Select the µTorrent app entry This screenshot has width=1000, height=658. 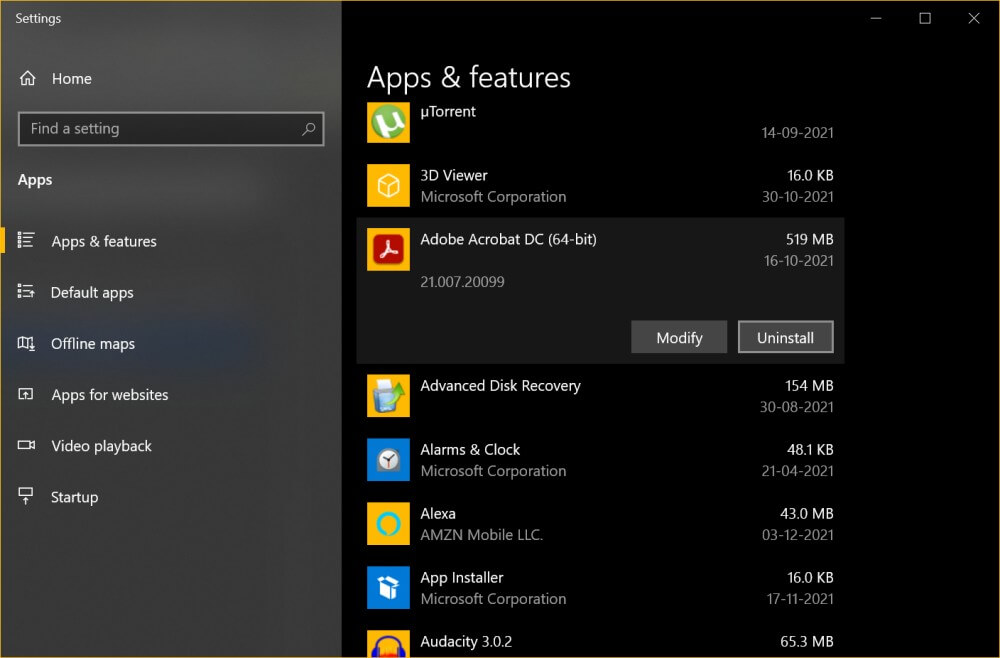coord(600,122)
